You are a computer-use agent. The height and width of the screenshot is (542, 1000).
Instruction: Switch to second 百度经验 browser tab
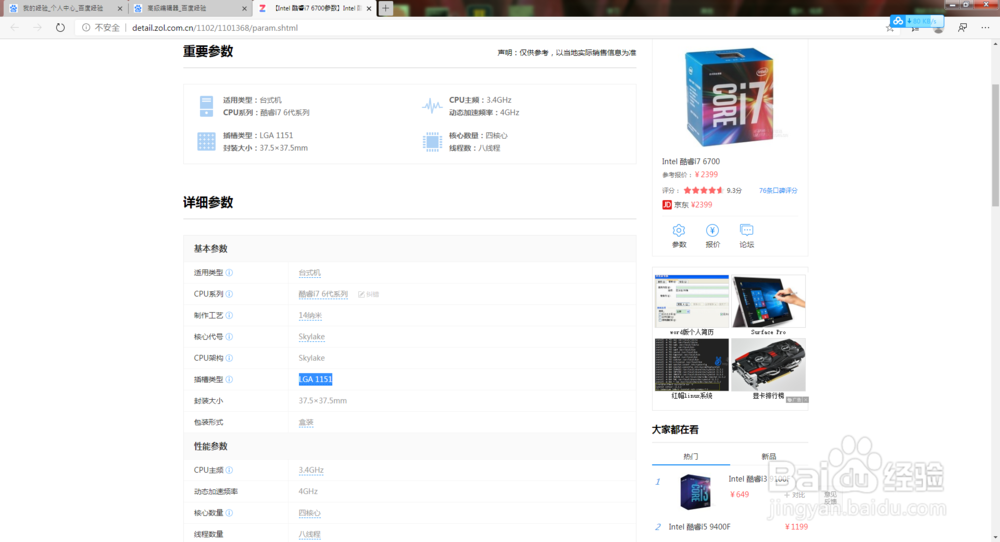pos(189,8)
